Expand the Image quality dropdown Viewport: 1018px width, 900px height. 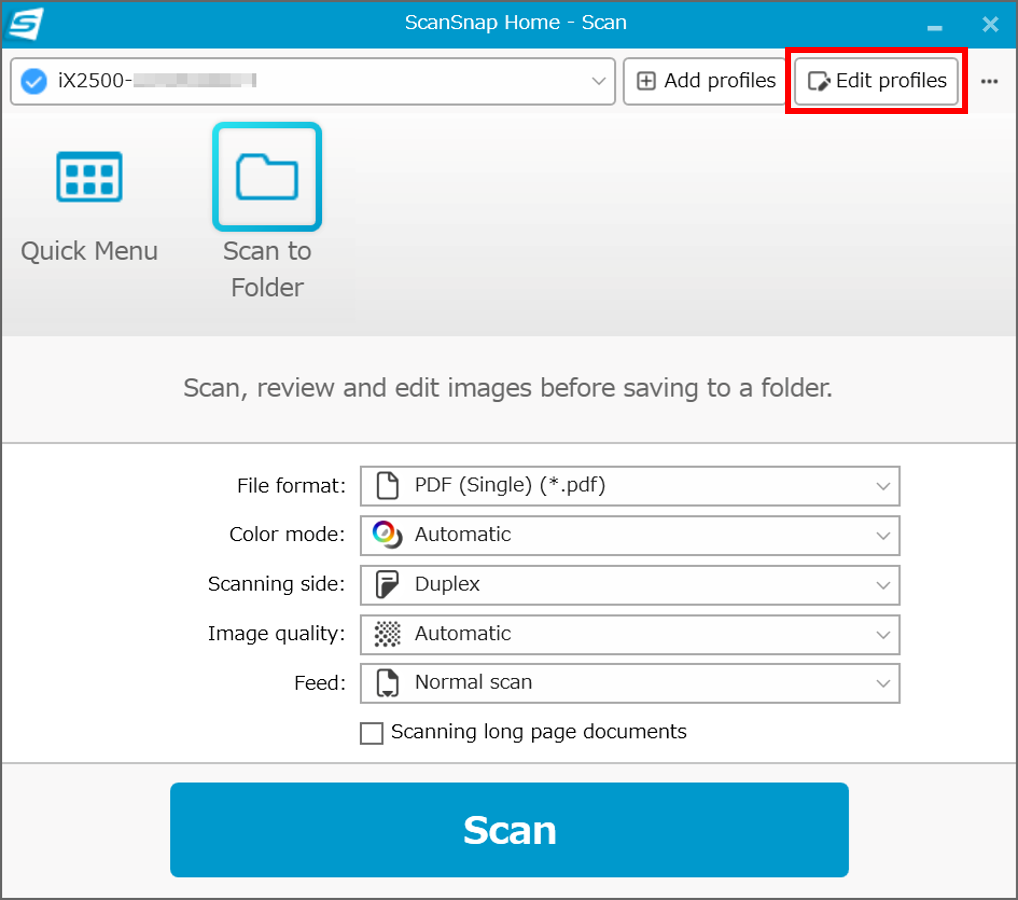pyautogui.click(x=630, y=634)
